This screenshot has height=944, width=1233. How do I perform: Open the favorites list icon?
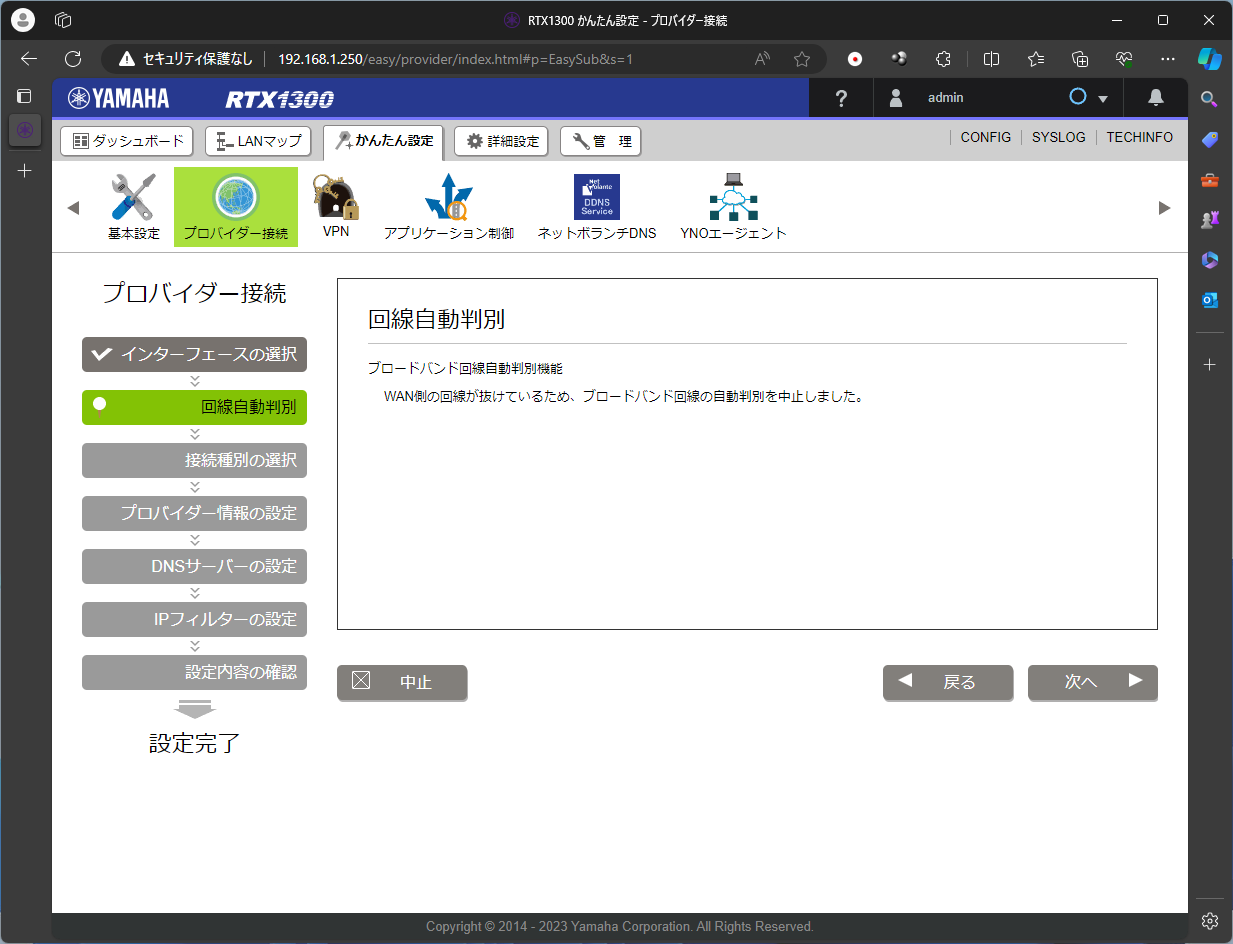(x=1036, y=59)
